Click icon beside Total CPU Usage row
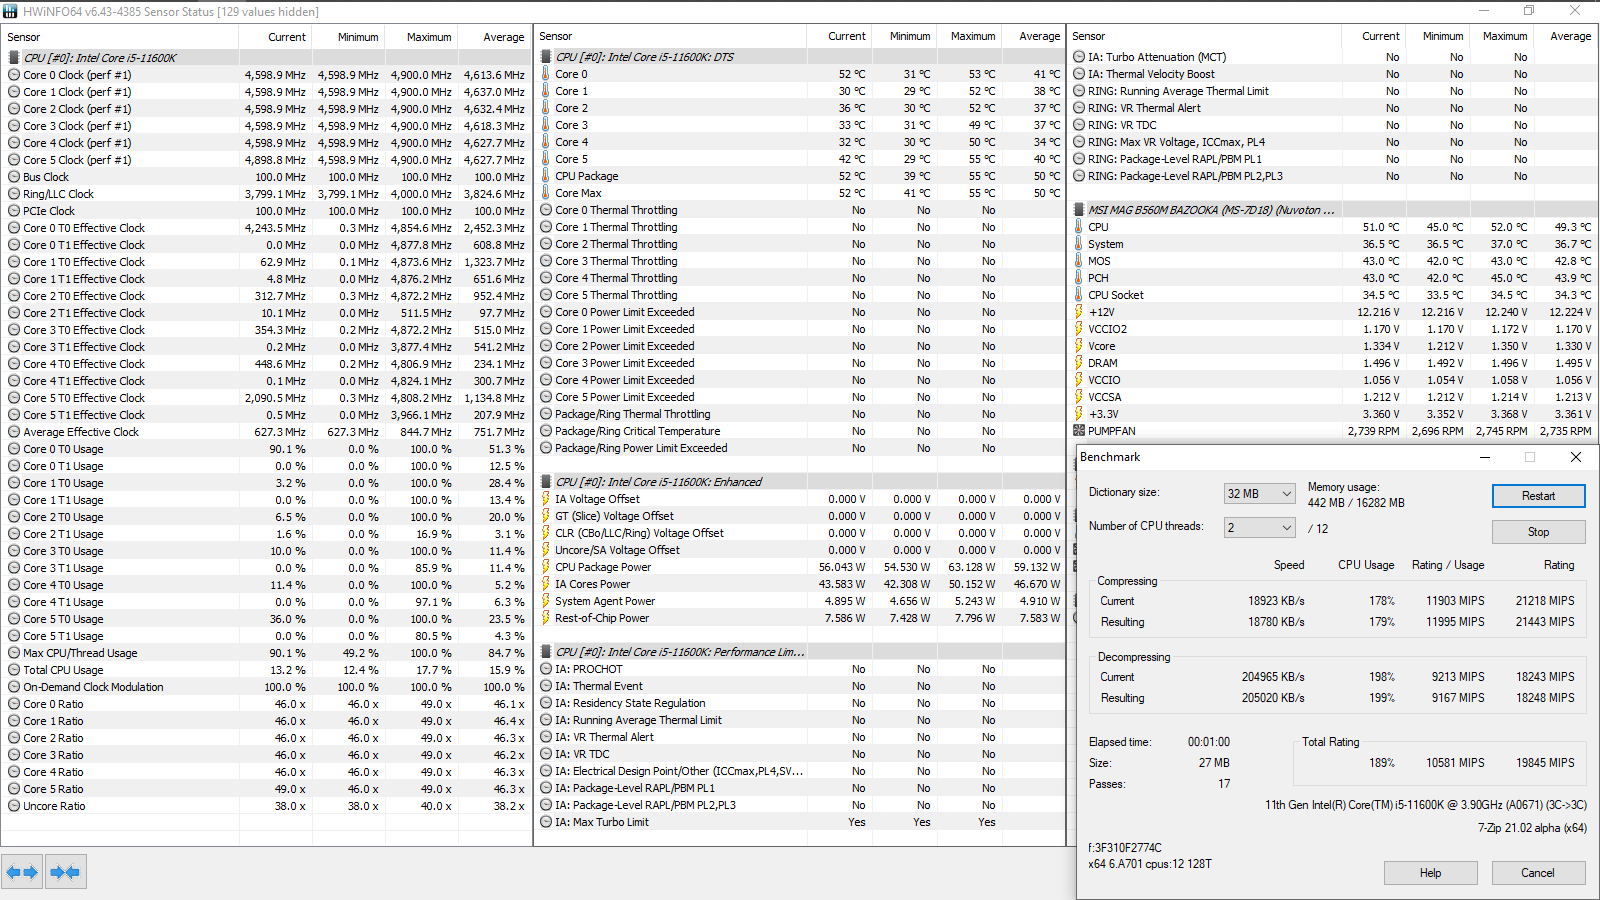This screenshot has width=1600, height=900. click(14, 670)
